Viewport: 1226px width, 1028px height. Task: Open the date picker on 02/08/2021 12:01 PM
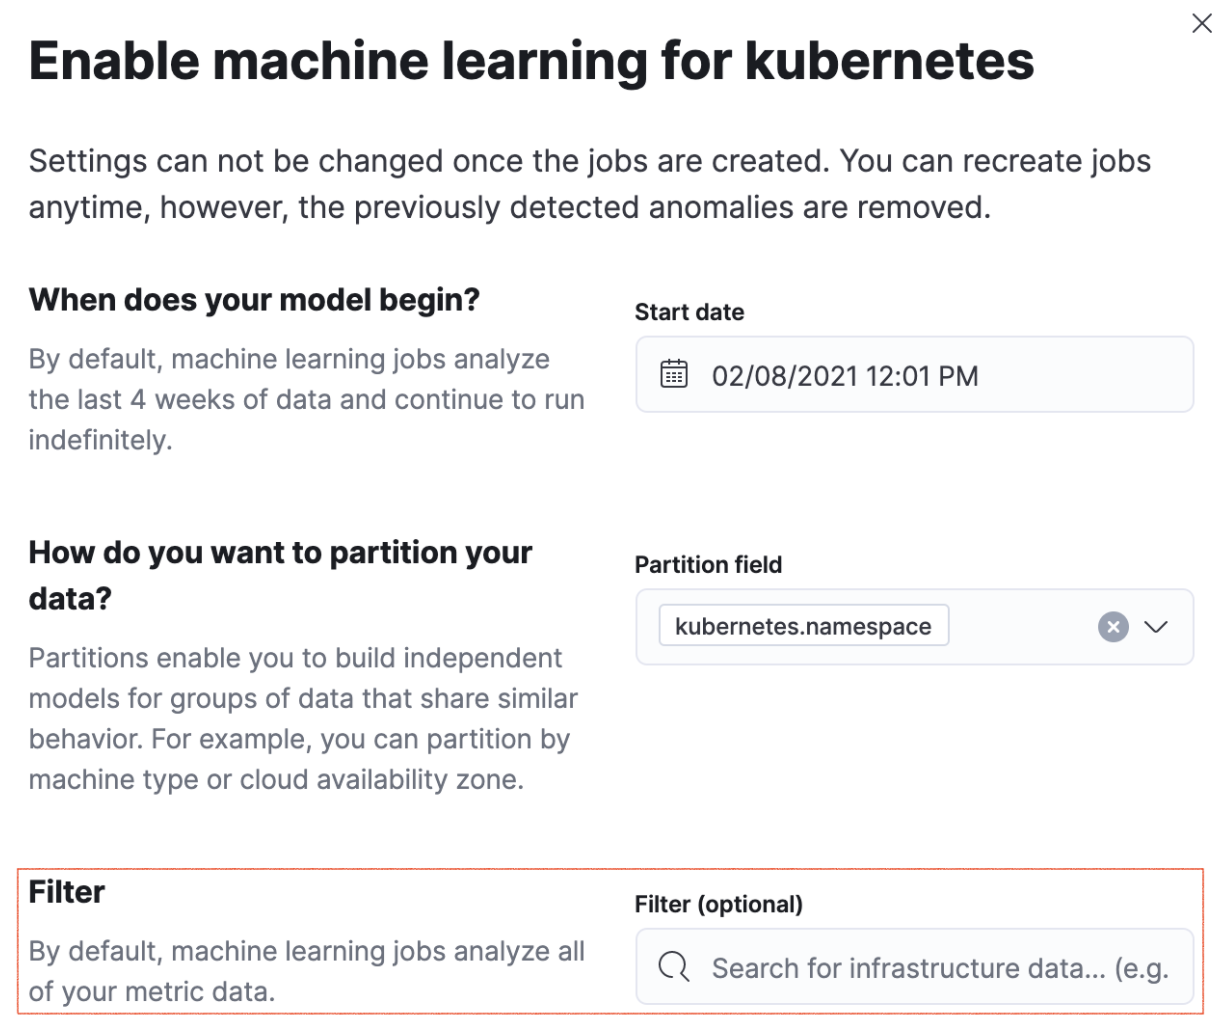click(x=845, y=376)
